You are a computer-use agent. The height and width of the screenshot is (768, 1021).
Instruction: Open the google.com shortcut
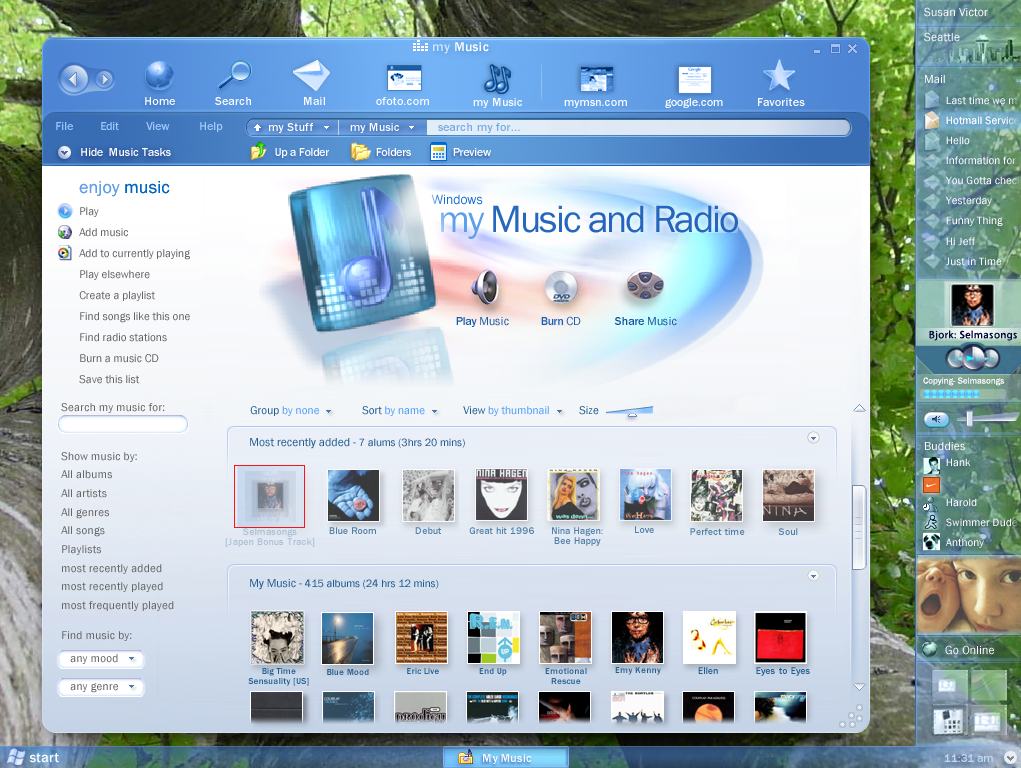(694, 79)
